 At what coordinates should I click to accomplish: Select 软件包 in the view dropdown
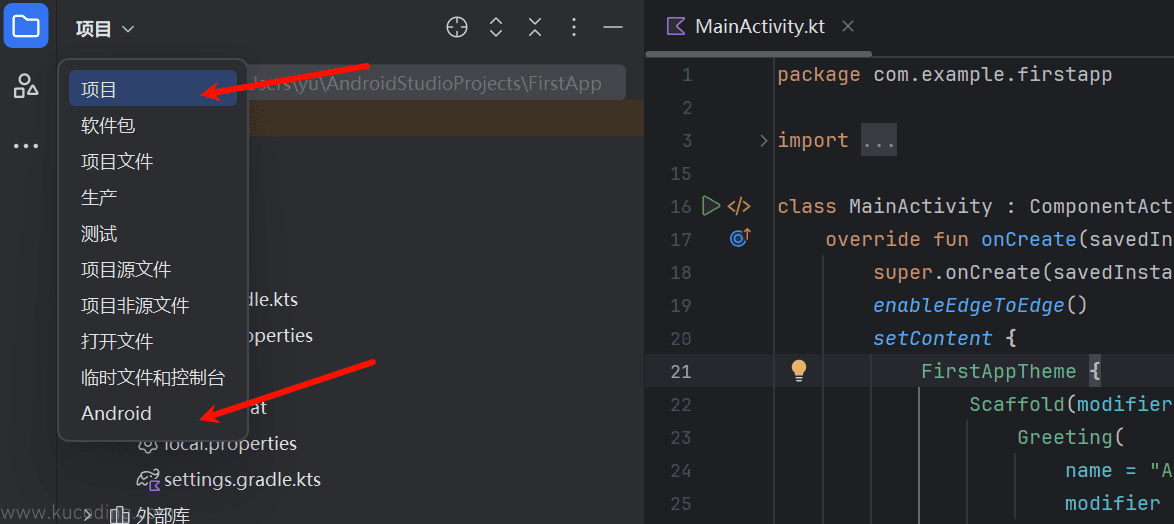coord(153,125)
